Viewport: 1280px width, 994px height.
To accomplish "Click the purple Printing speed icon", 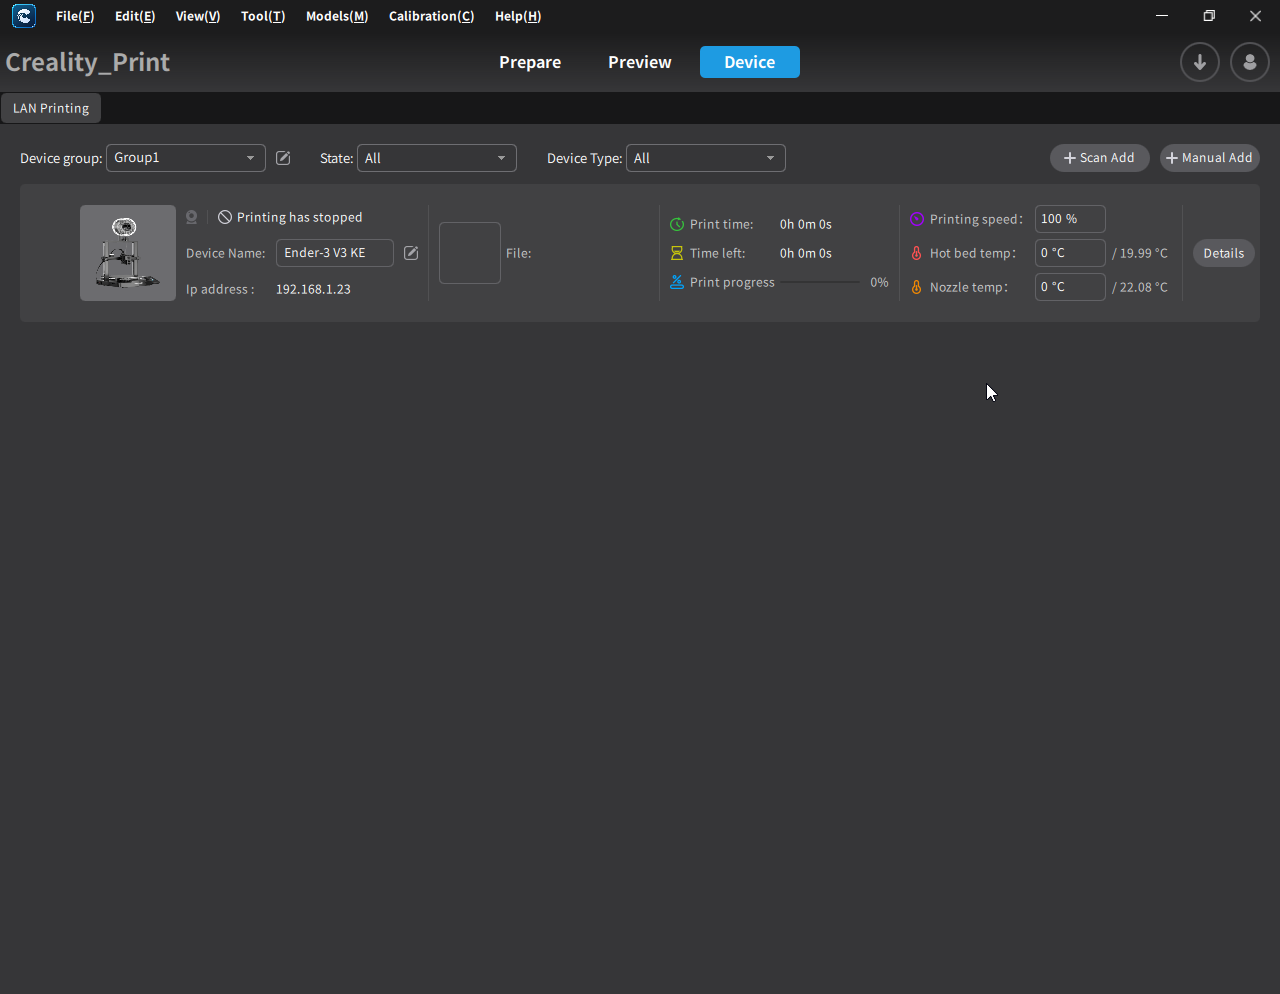I will tap(917, 219).
